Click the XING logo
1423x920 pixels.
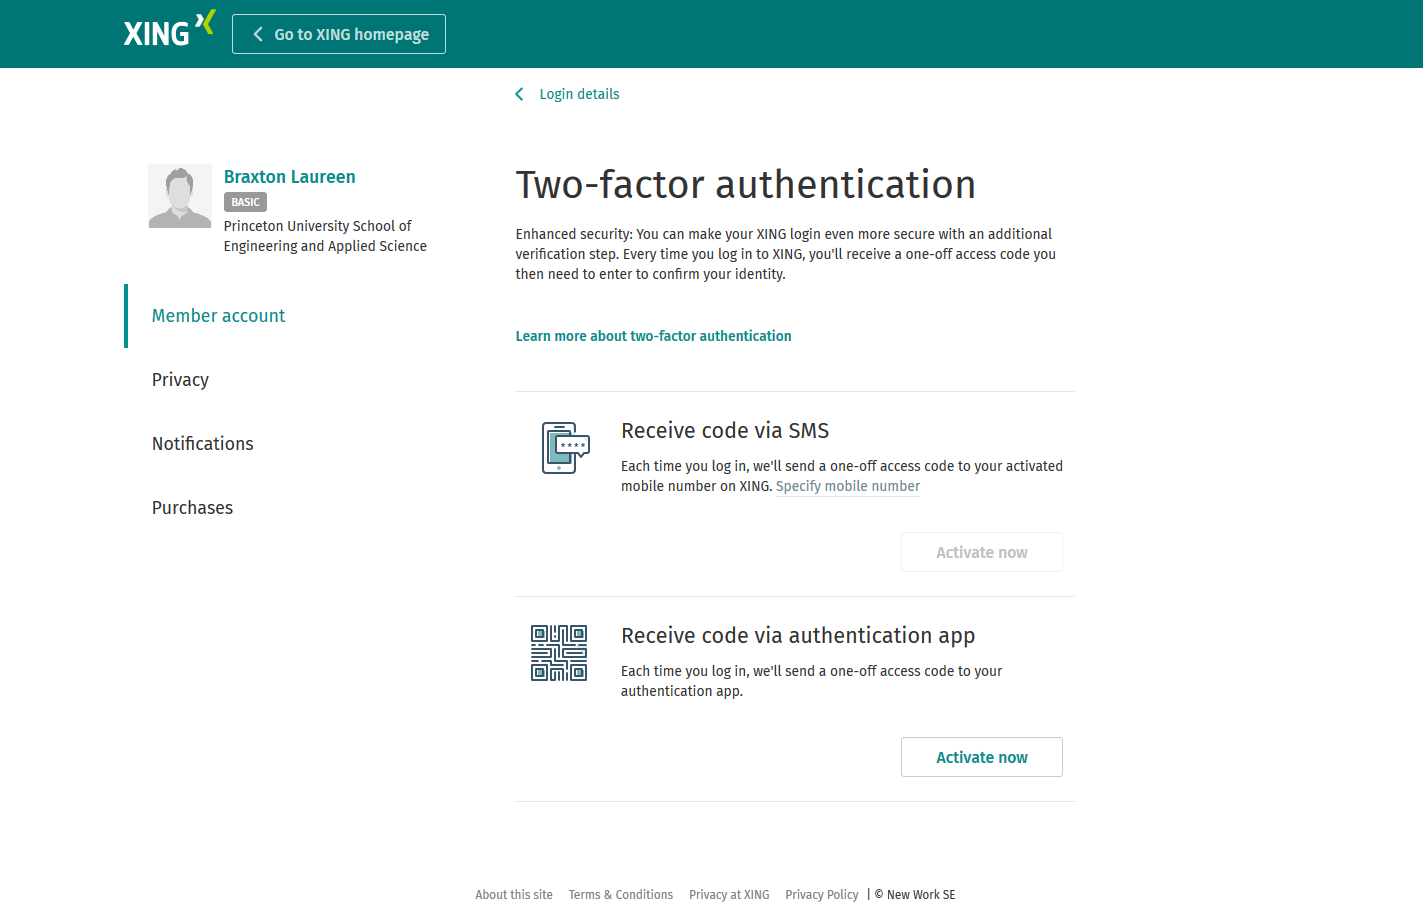pyautogui.click(x=169, y=29)
